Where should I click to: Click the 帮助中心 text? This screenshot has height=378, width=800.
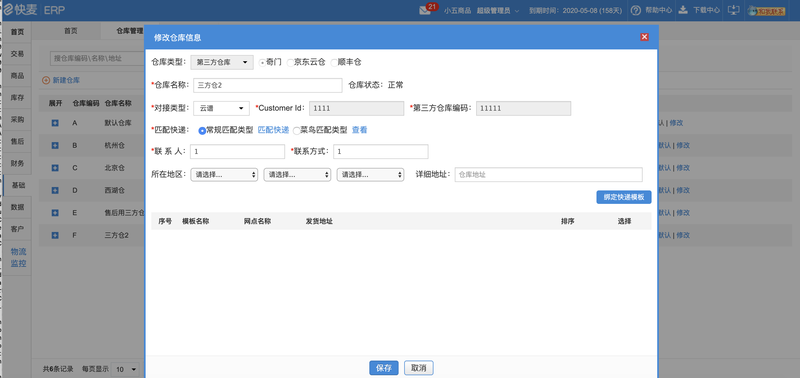click(x=659, y=10)
